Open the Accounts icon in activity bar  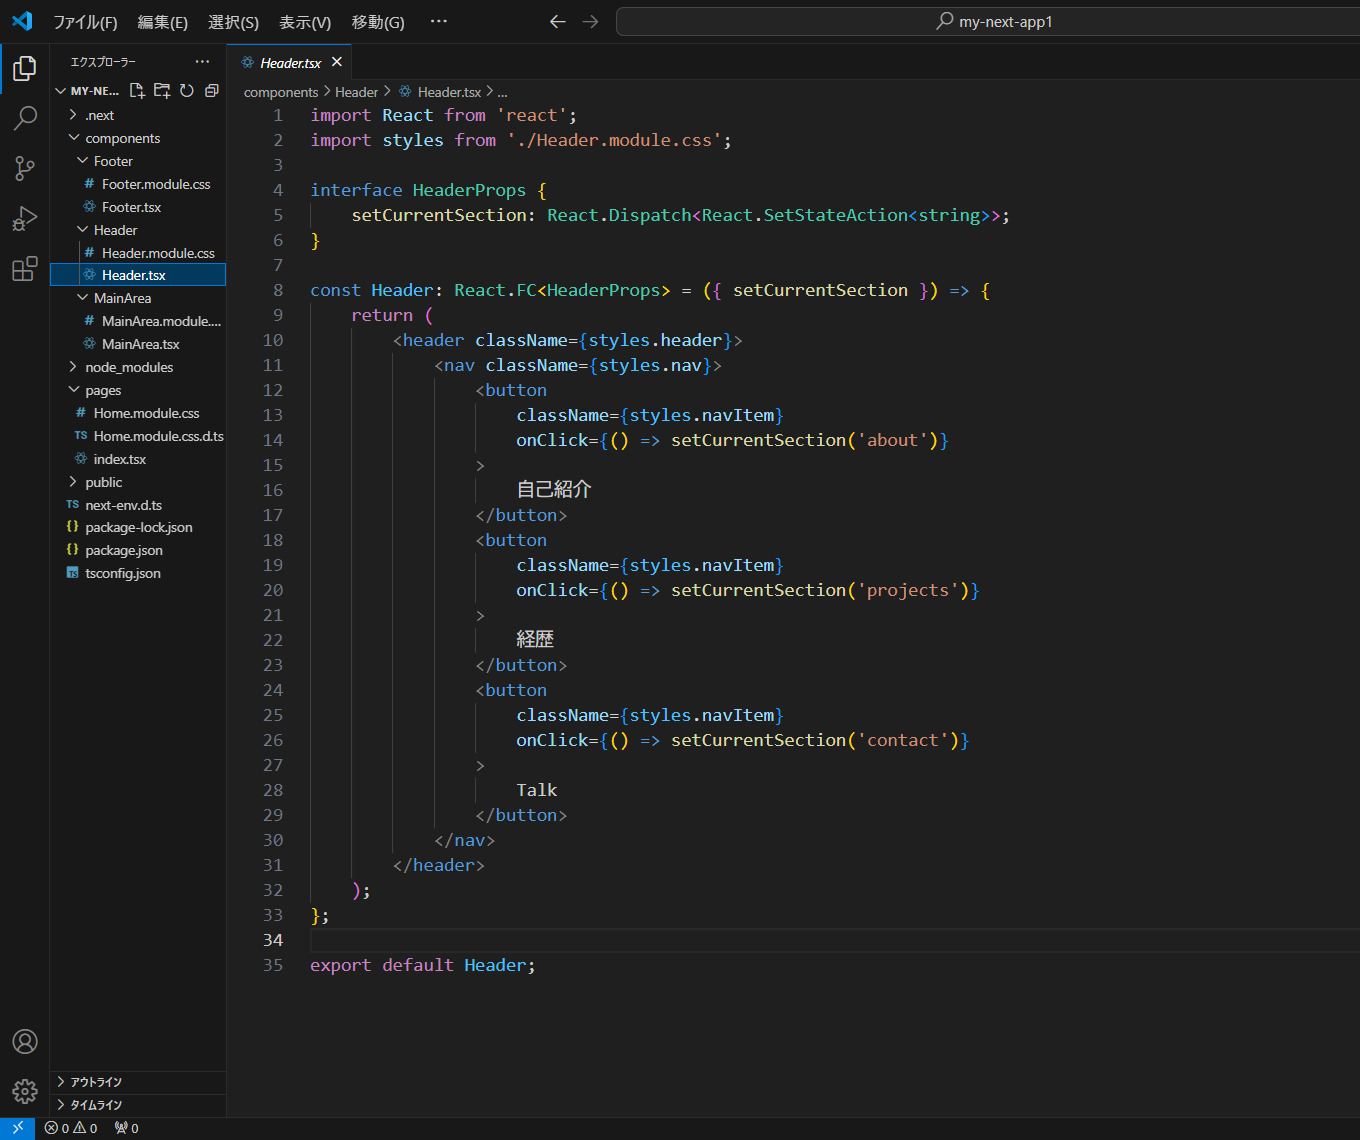click(25, 1041)
